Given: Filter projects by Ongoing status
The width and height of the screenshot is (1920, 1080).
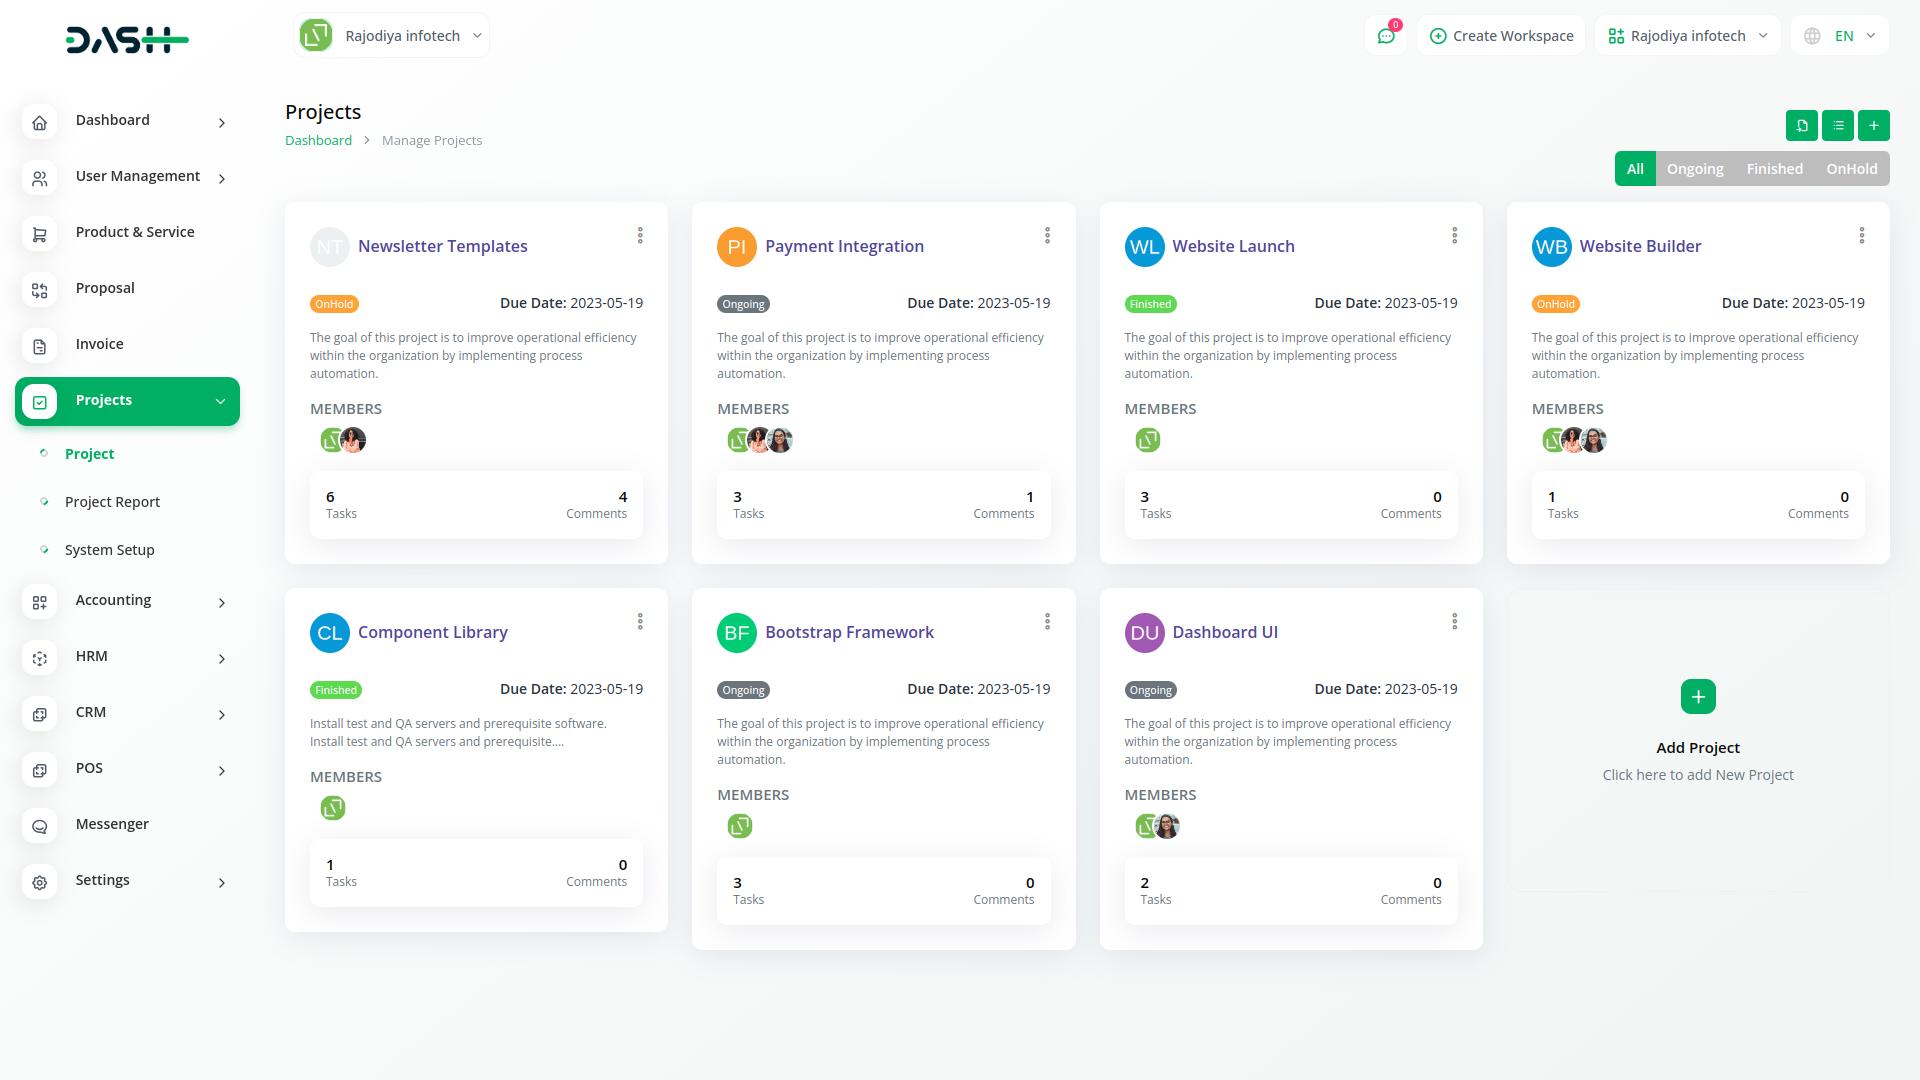Looking at the screenshot, I should click(x=1695, y=168).
